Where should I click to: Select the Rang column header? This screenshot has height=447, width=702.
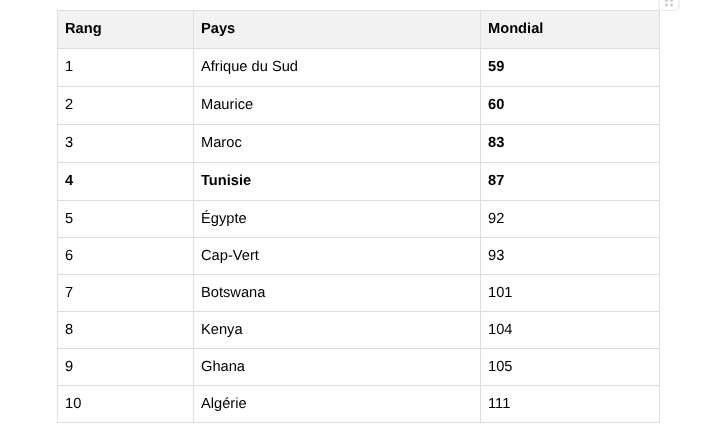point(83,29)
